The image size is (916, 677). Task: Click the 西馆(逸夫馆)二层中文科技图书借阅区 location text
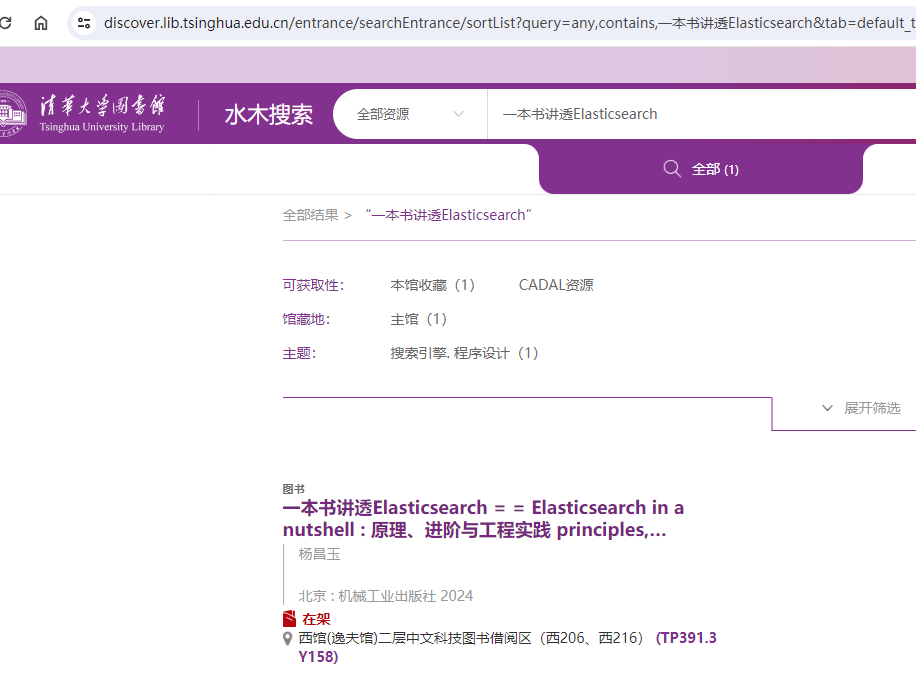click(471, 638)
